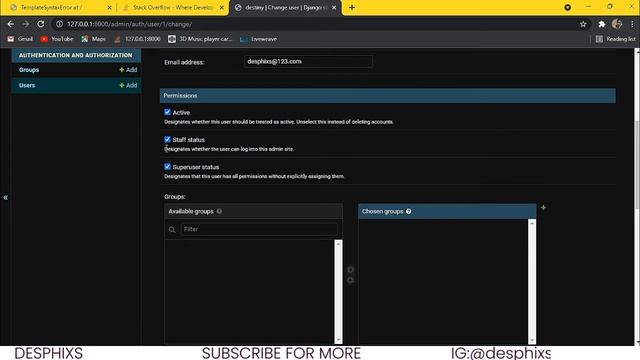Open the 3D Music player bookmark
The width and height of the screenshot is (640, 360).
200,39
